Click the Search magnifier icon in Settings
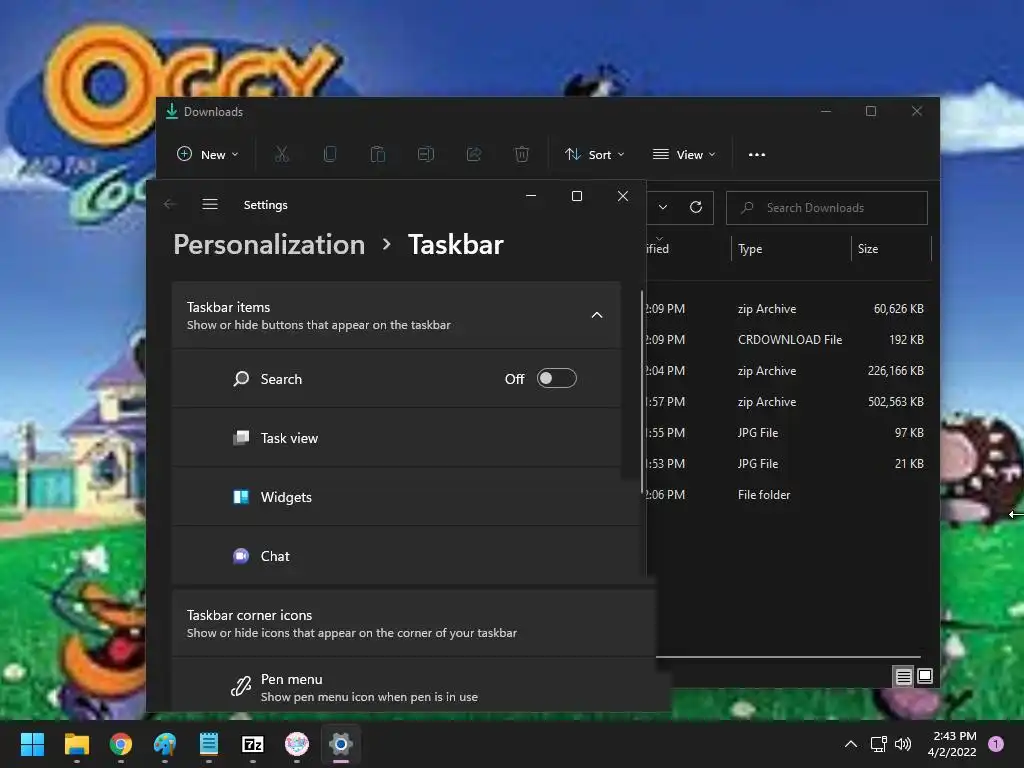This screenshot has width=1024, height=768. click(241, 379)
